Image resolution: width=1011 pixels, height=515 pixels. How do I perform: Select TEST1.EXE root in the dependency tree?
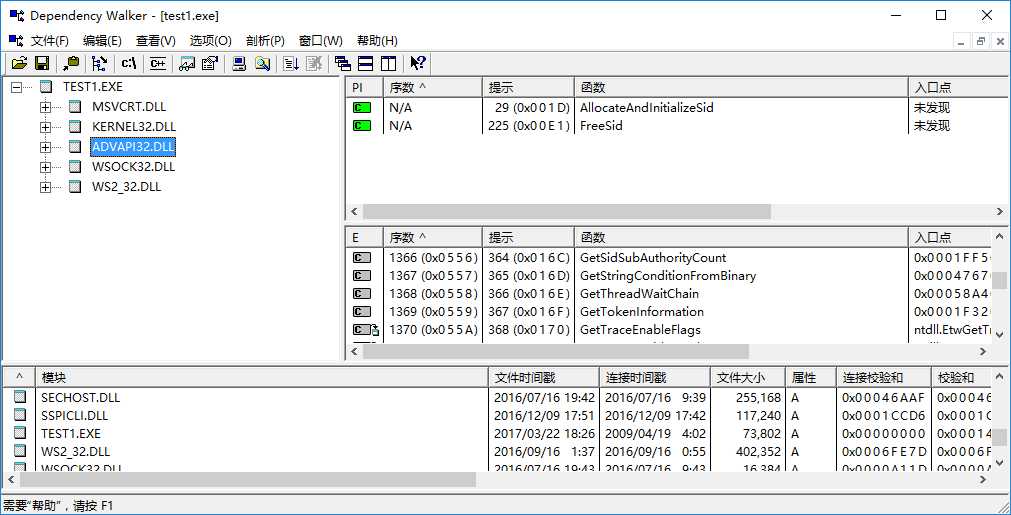click(92, 86)
